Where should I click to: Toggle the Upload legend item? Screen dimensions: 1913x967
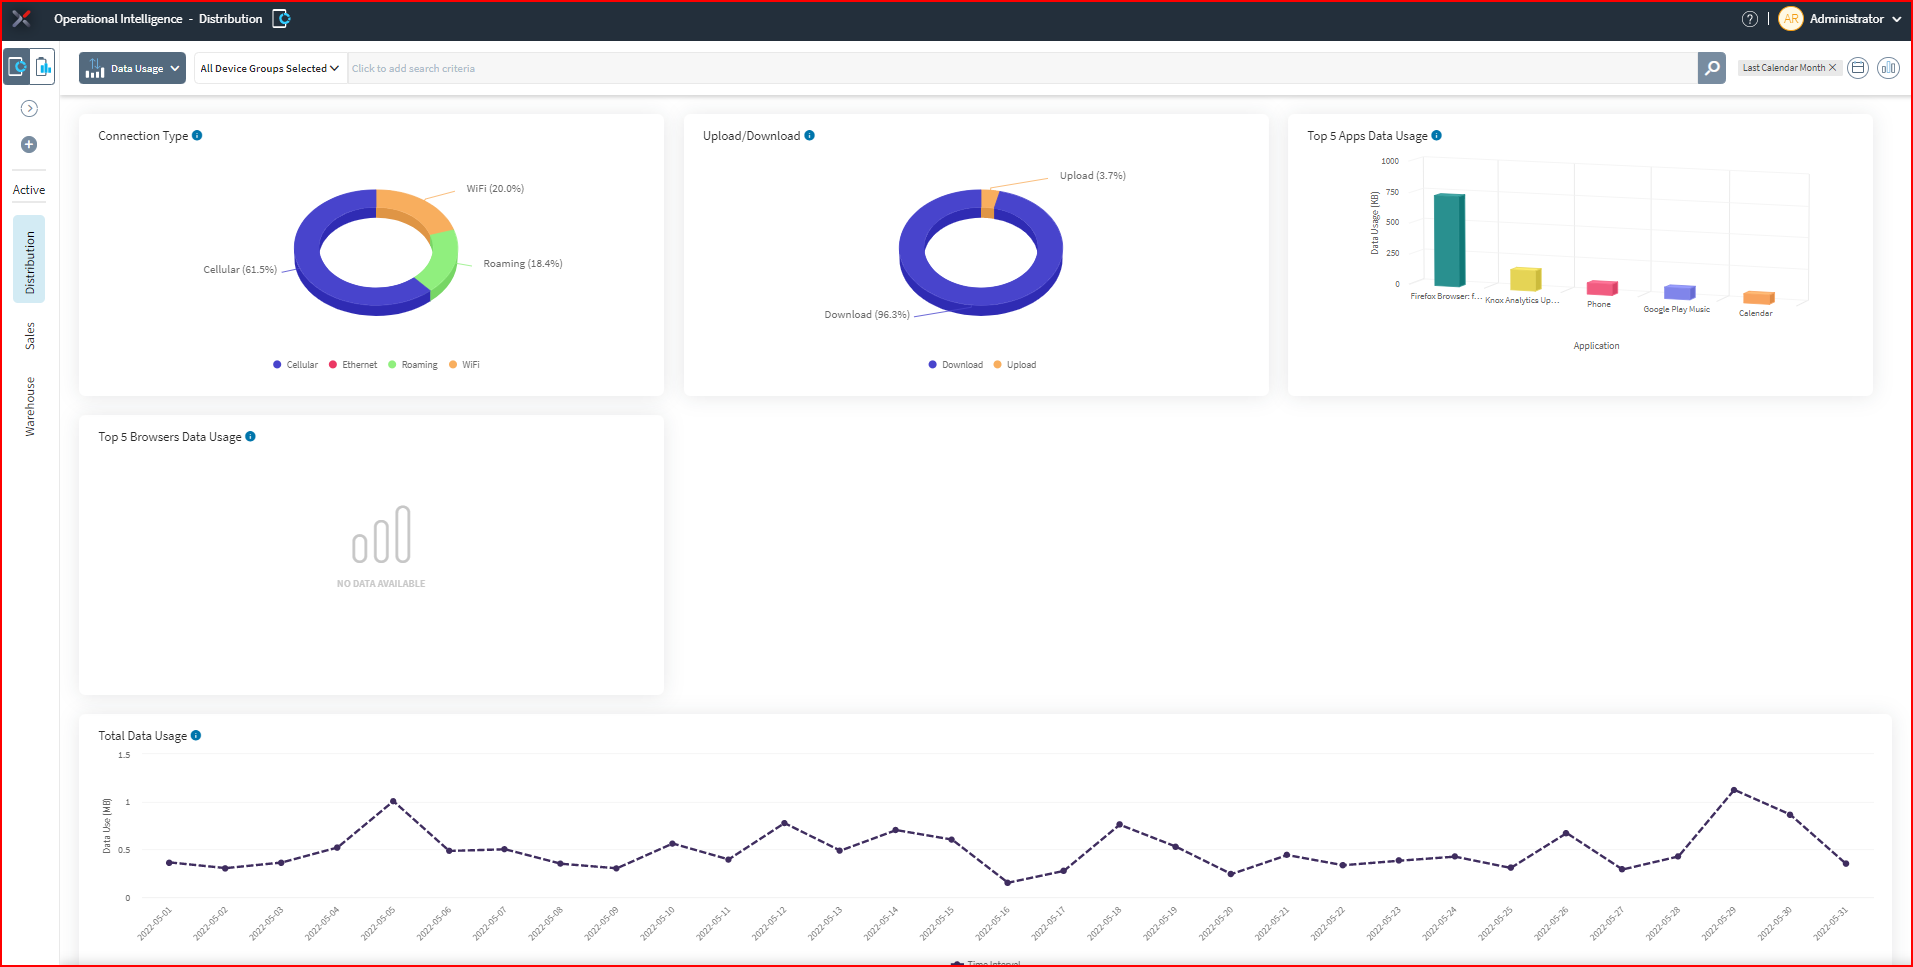1014,365
